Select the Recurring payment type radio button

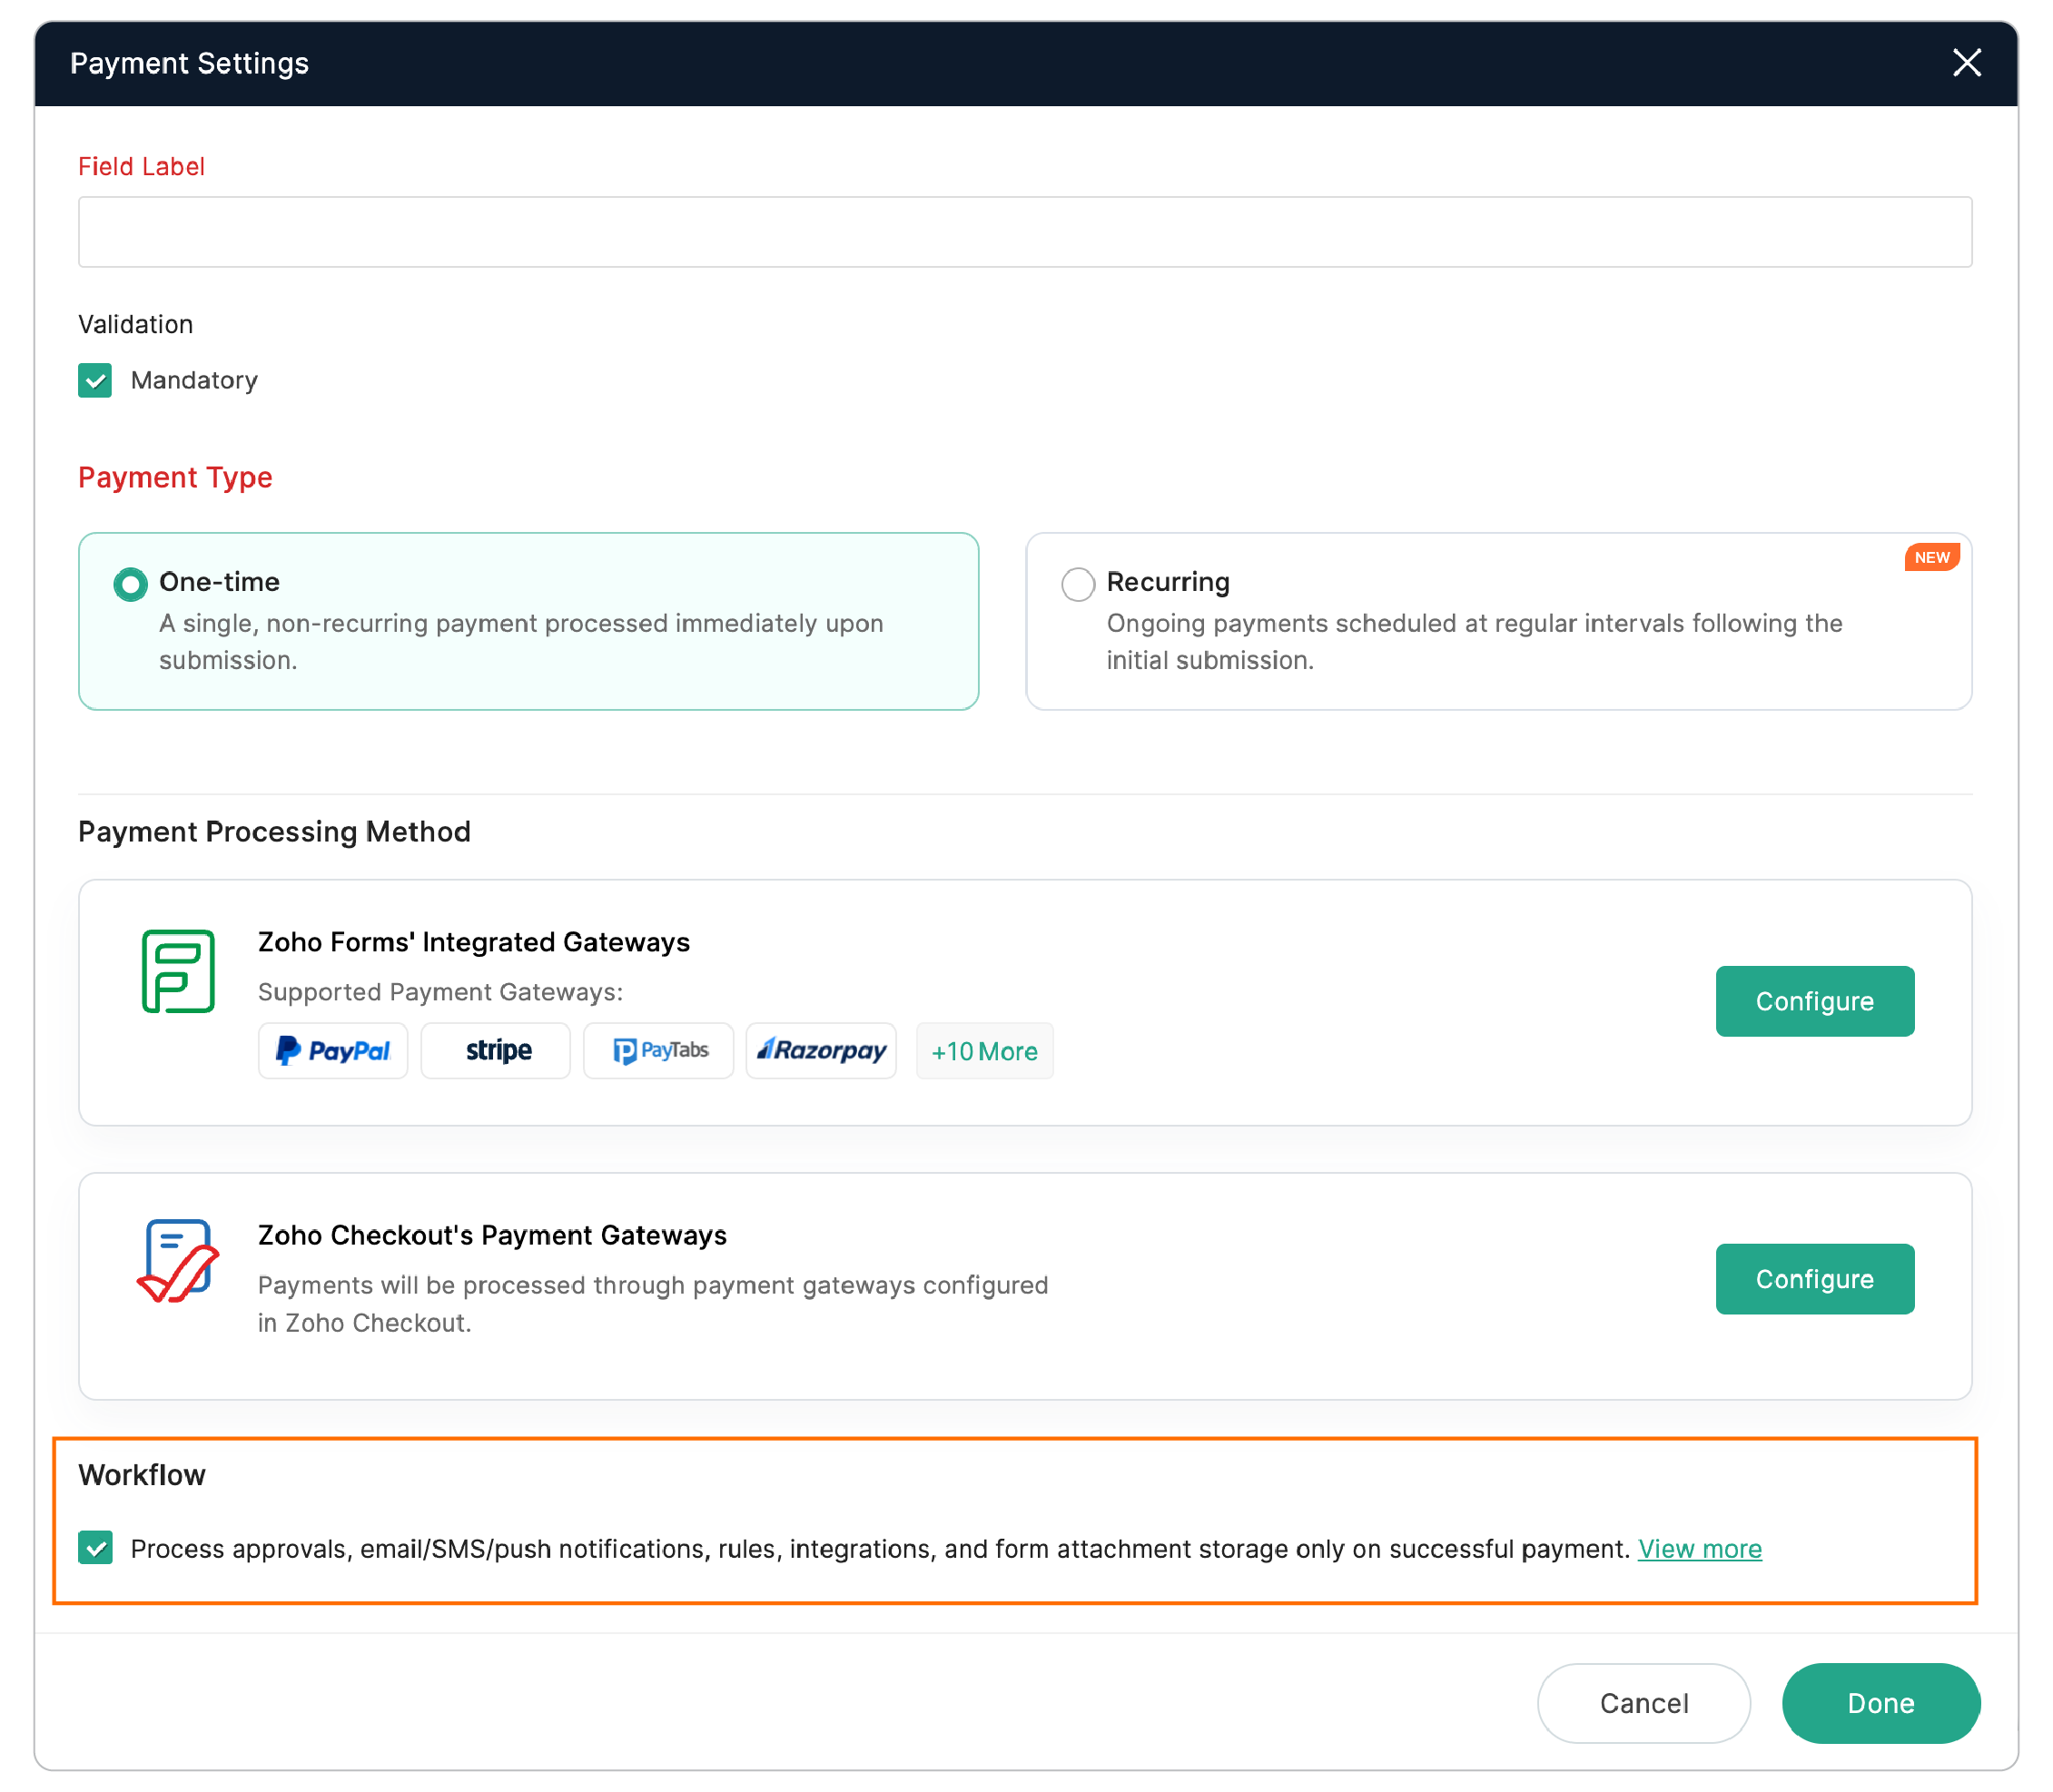pos(1077,583)
